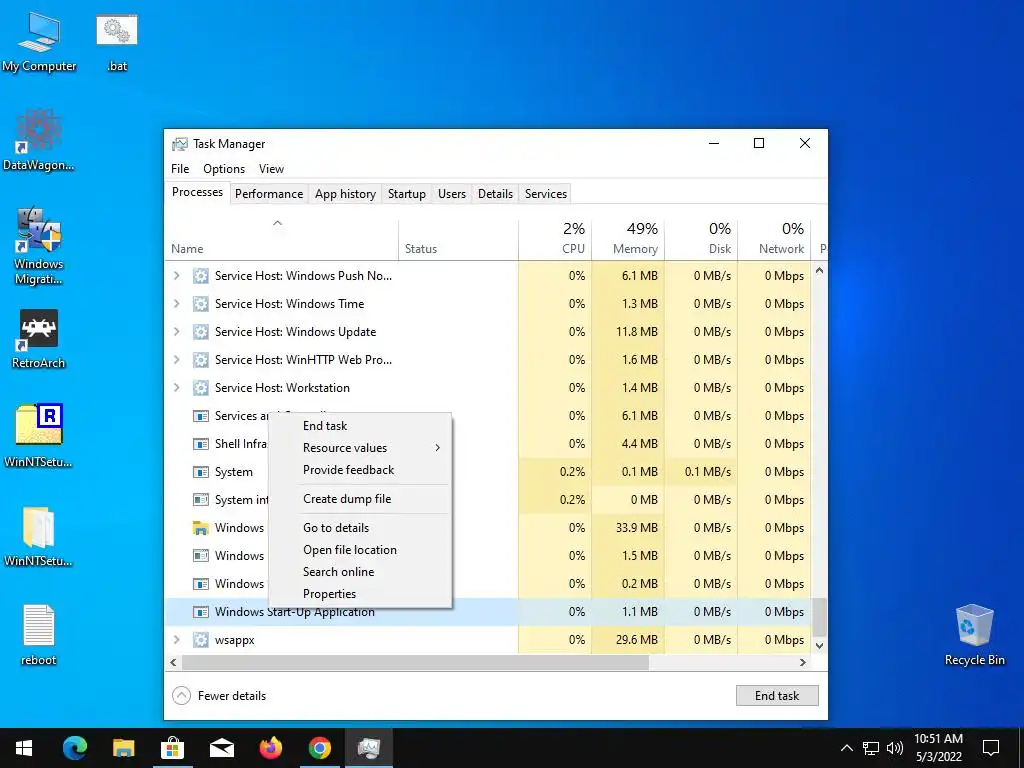Screen dimensions: 1024x768
Task: Select Go to details option
Action: click(x=360, y=528)
